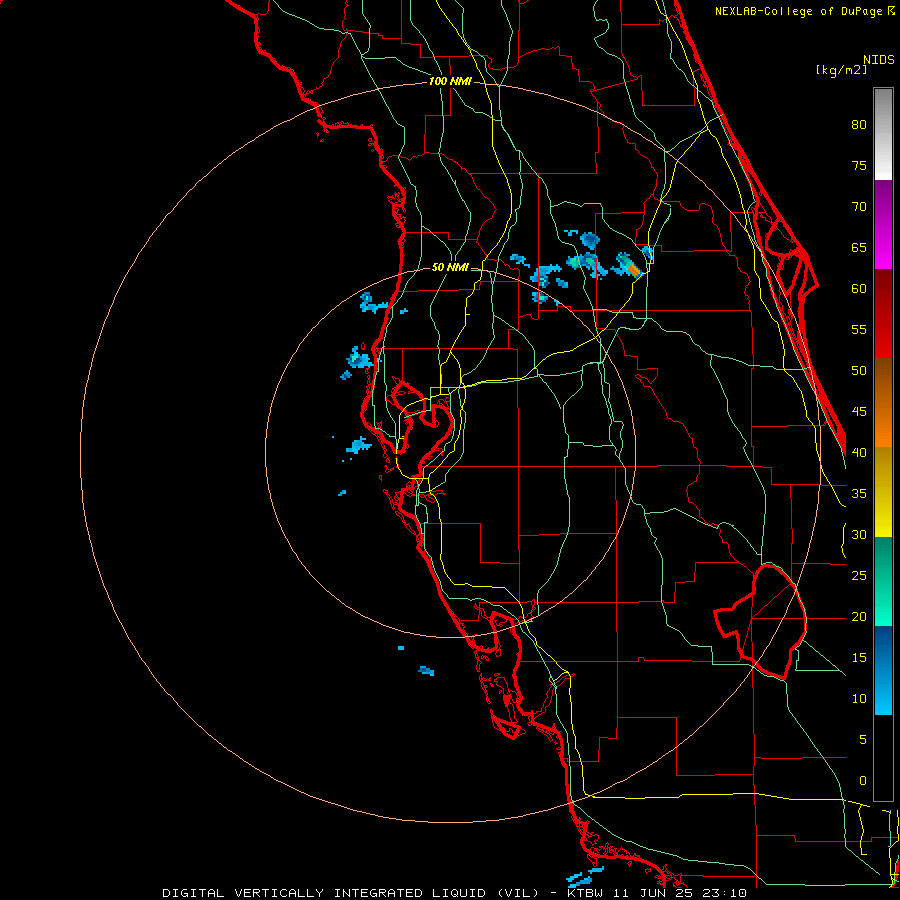Pick the purple-magenta segment of color bar

pyautogui.click(x=883, y=225)
